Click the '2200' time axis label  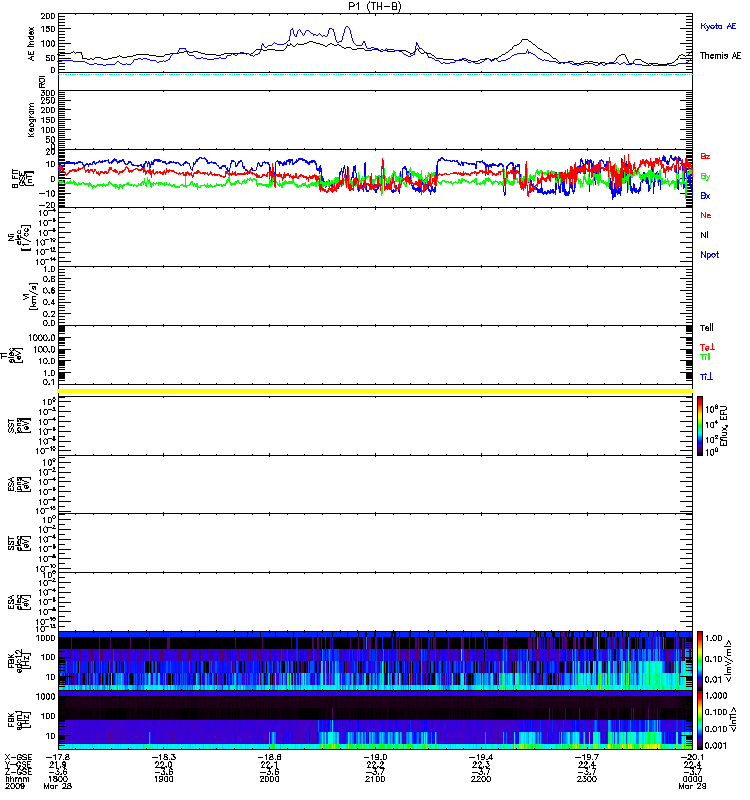(481, 779)
